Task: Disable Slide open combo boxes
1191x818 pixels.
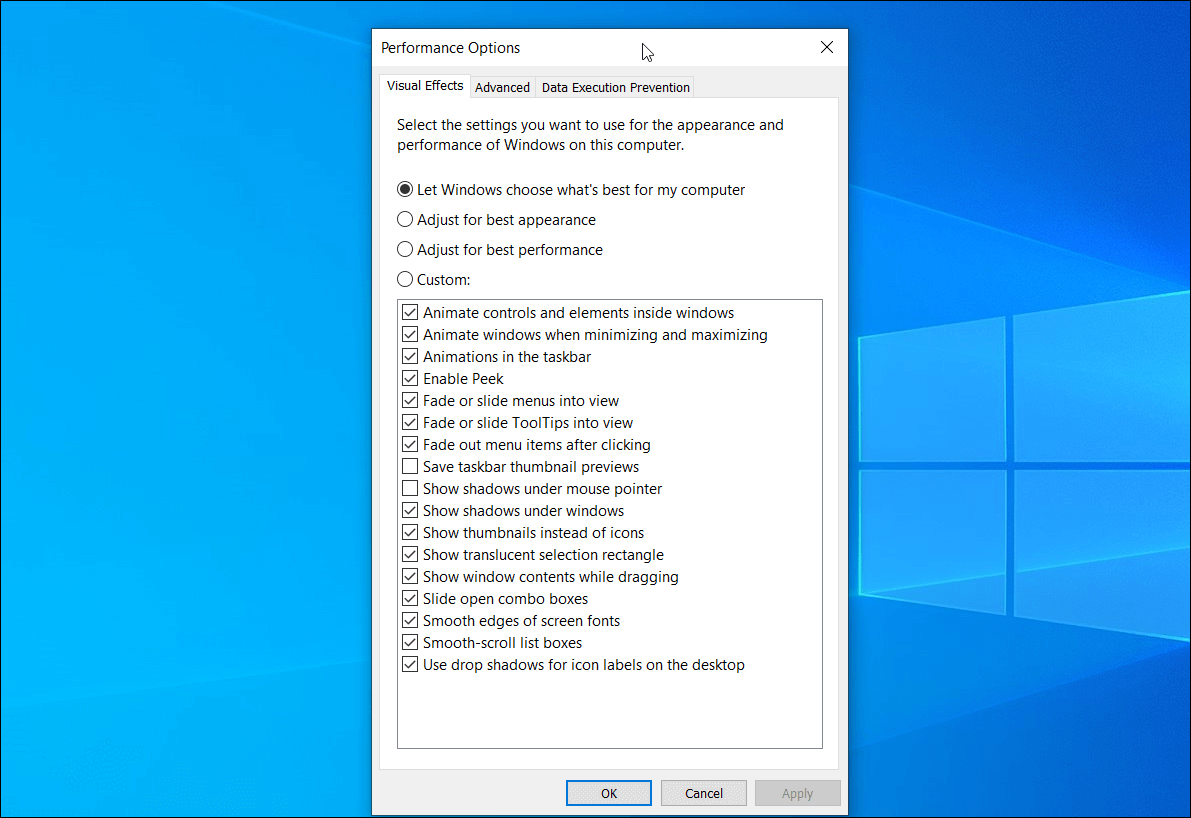Action: coord(410,598)
